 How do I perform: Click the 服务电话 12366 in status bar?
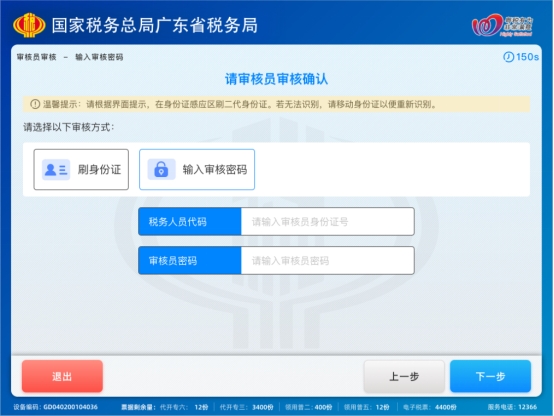(x=512, y=407)
